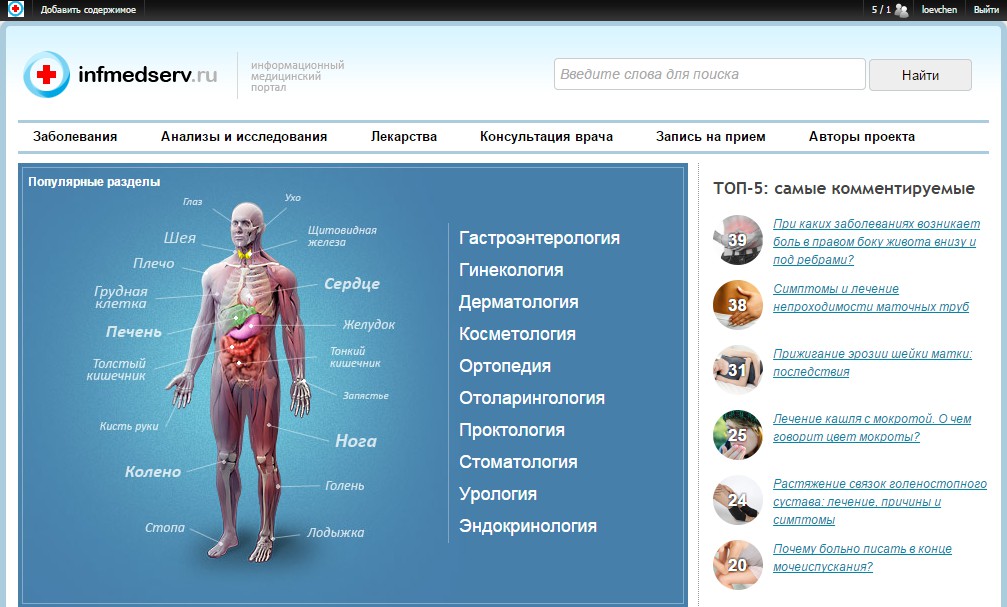Select 'Кисть руки' on the diagram

pos(129,426)
